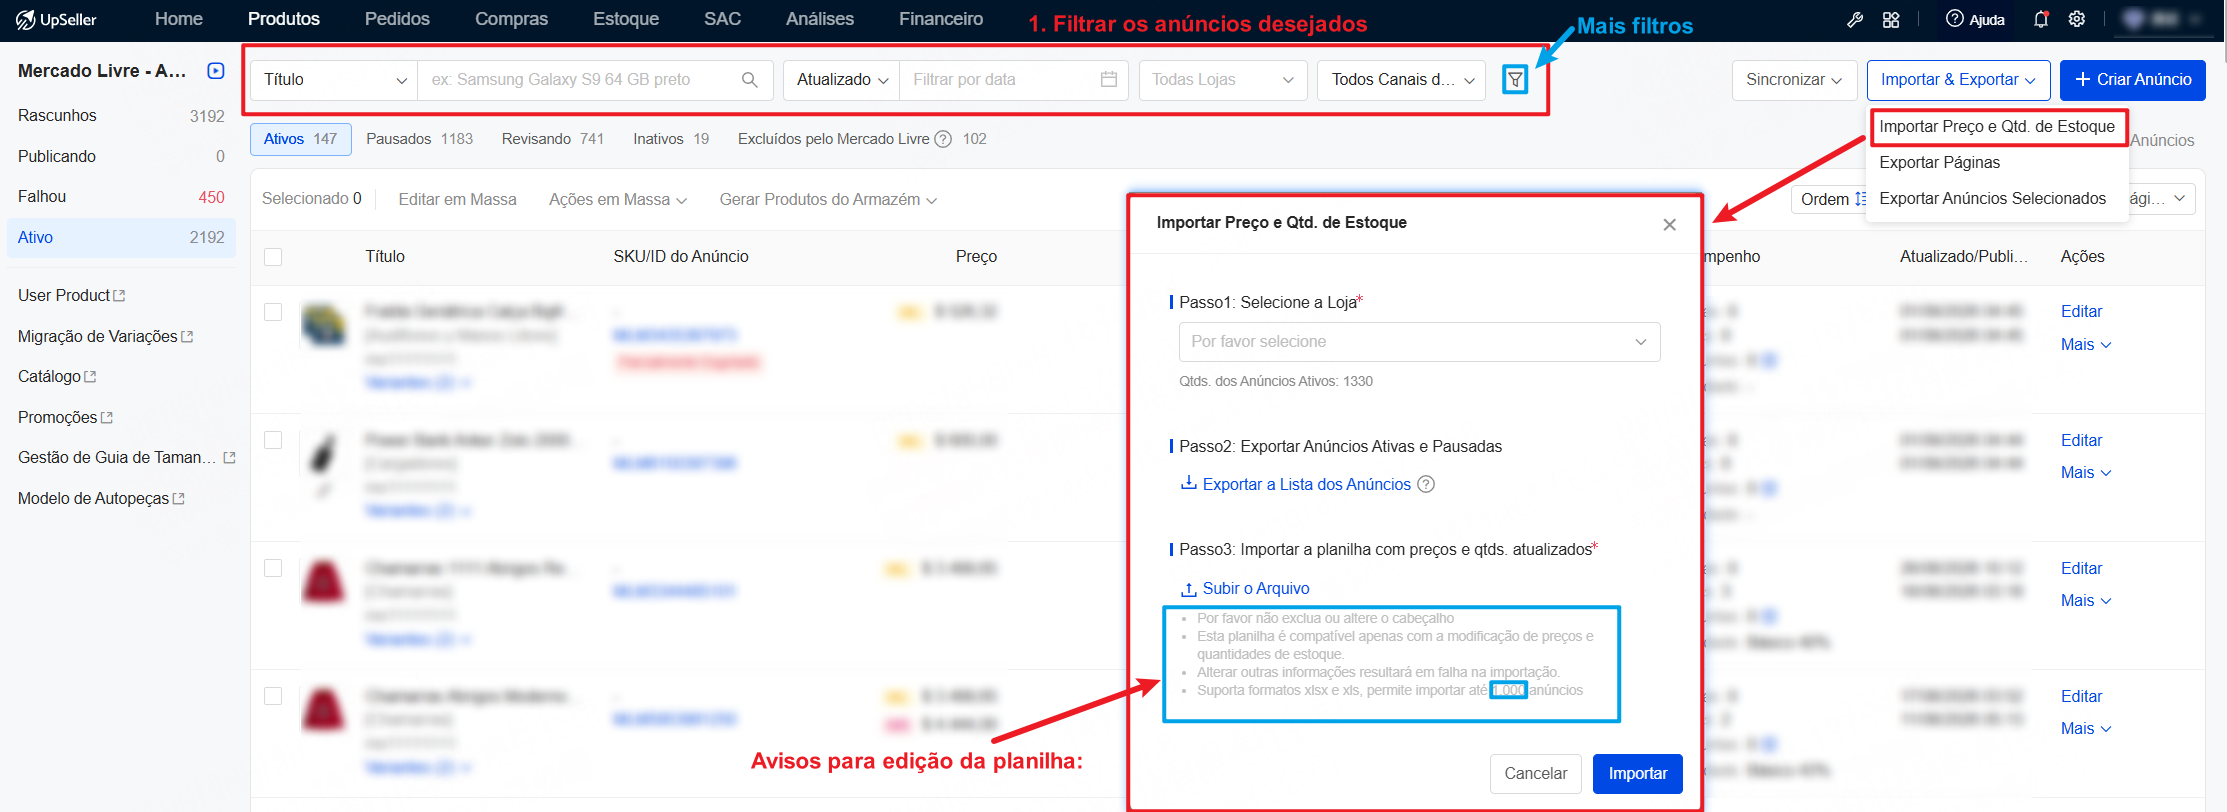The width and height of the screenshot is (2227, 812).
Task: Select 'Importar Preço e Qtd. de Estoque' menu item
Action: (x=1997, y=127)
